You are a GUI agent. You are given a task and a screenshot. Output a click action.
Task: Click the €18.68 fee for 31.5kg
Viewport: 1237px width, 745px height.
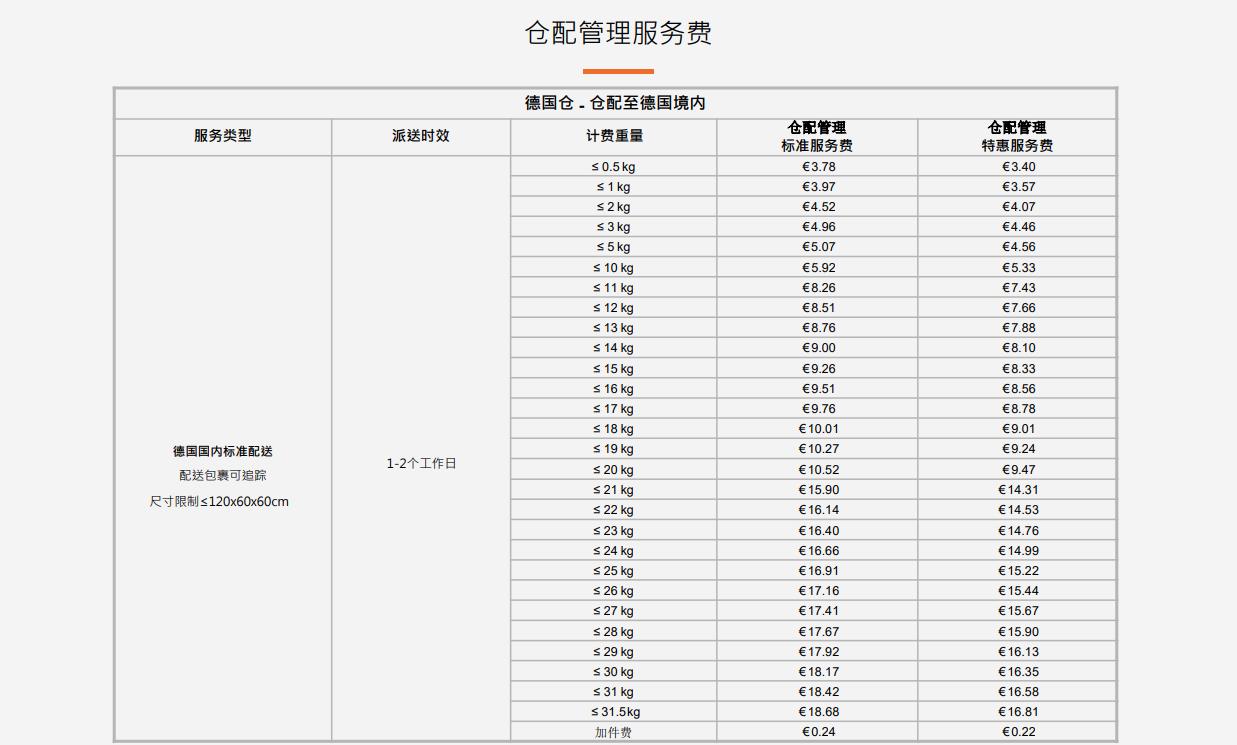point(816,711)
